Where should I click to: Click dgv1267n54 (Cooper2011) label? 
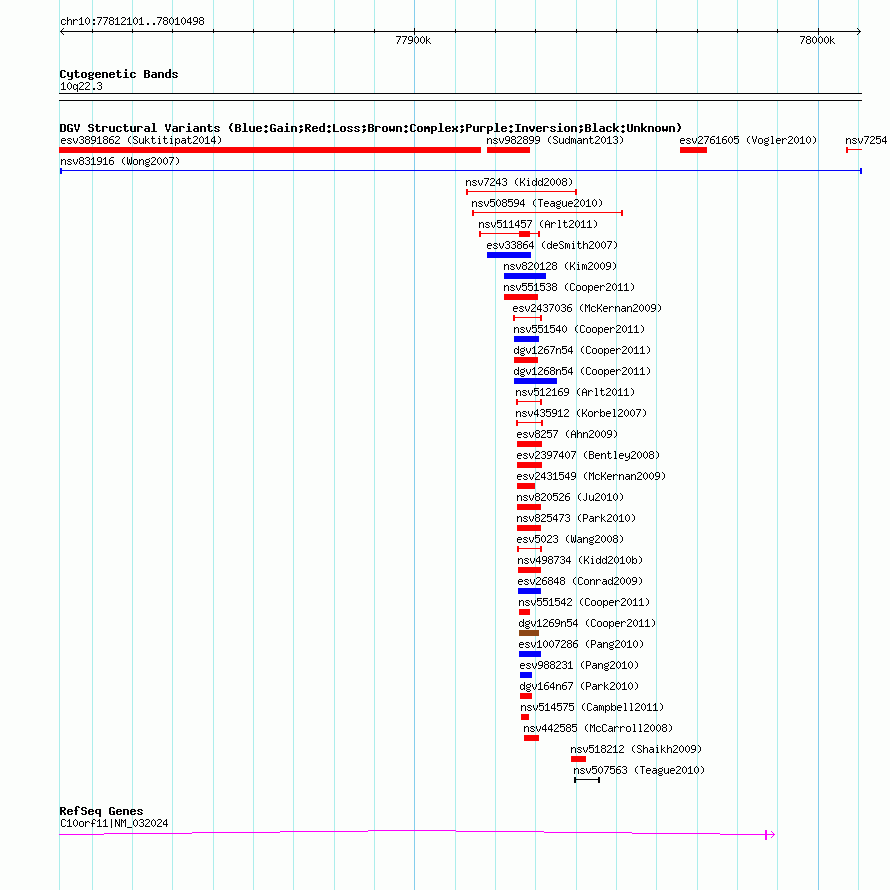pos(582,350)
